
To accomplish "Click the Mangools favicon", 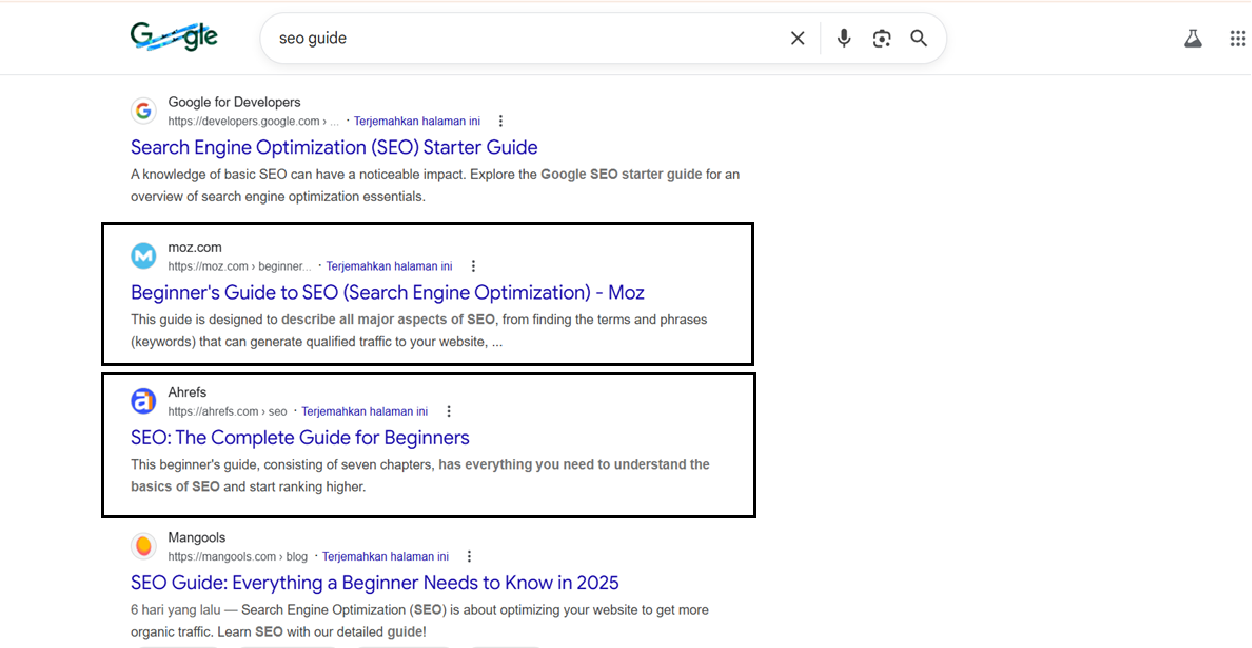I will [144, 546].
